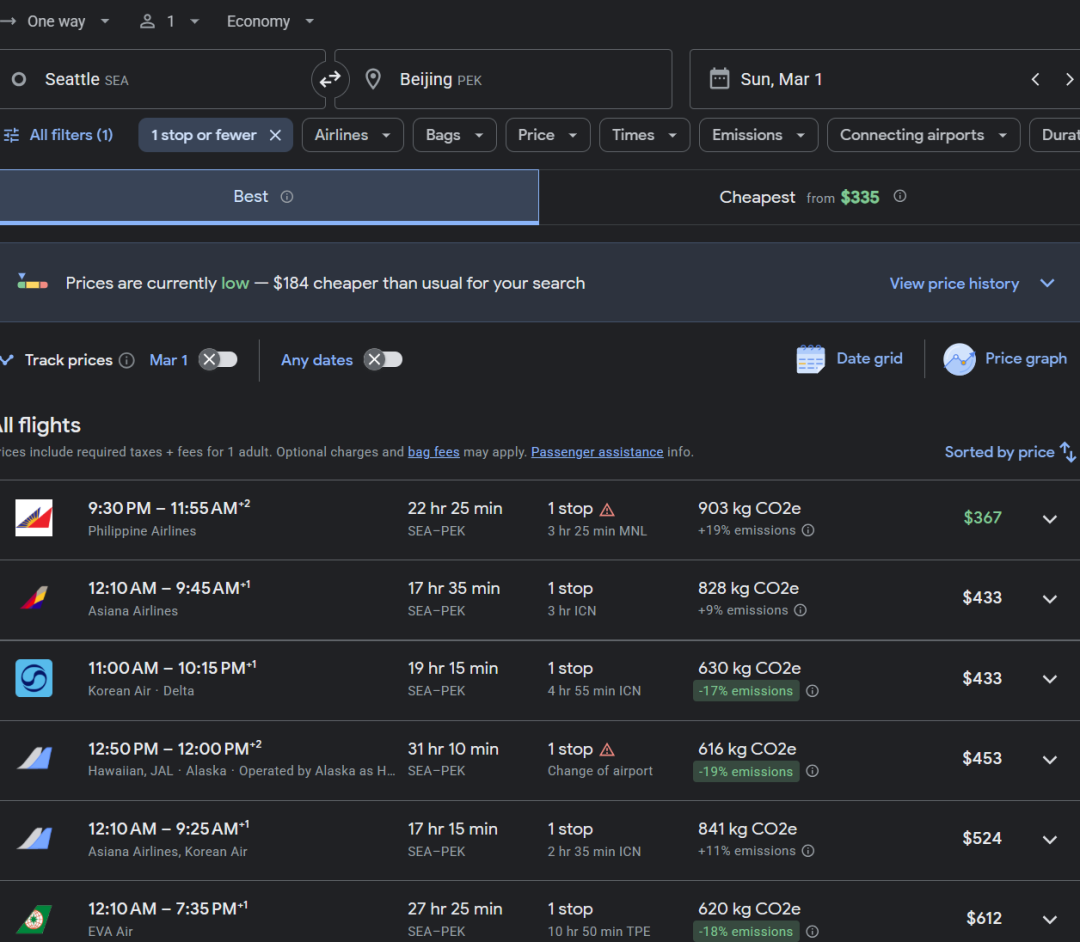Image resolution: width=1080 pixels, height=942 pixels.
Task: Click info icon next to Track prices
Action: pyautogui.click(x=127, y=360)
